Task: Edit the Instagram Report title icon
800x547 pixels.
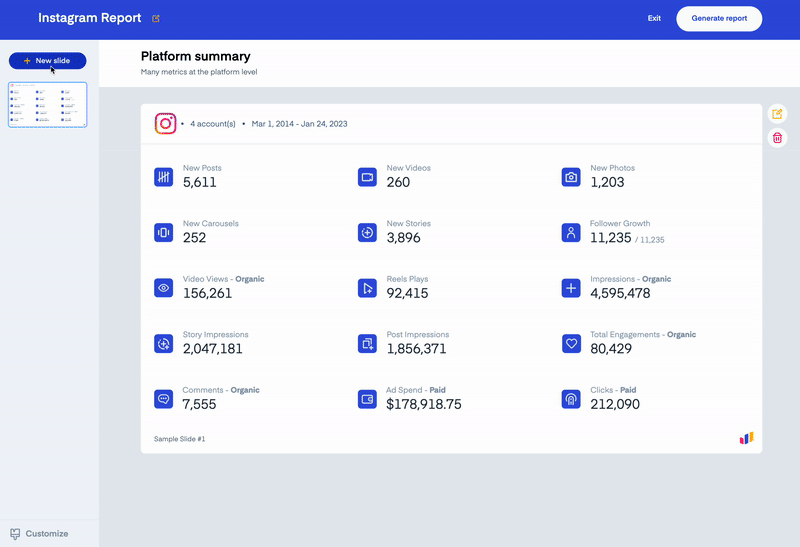Action: pos(156,18)
